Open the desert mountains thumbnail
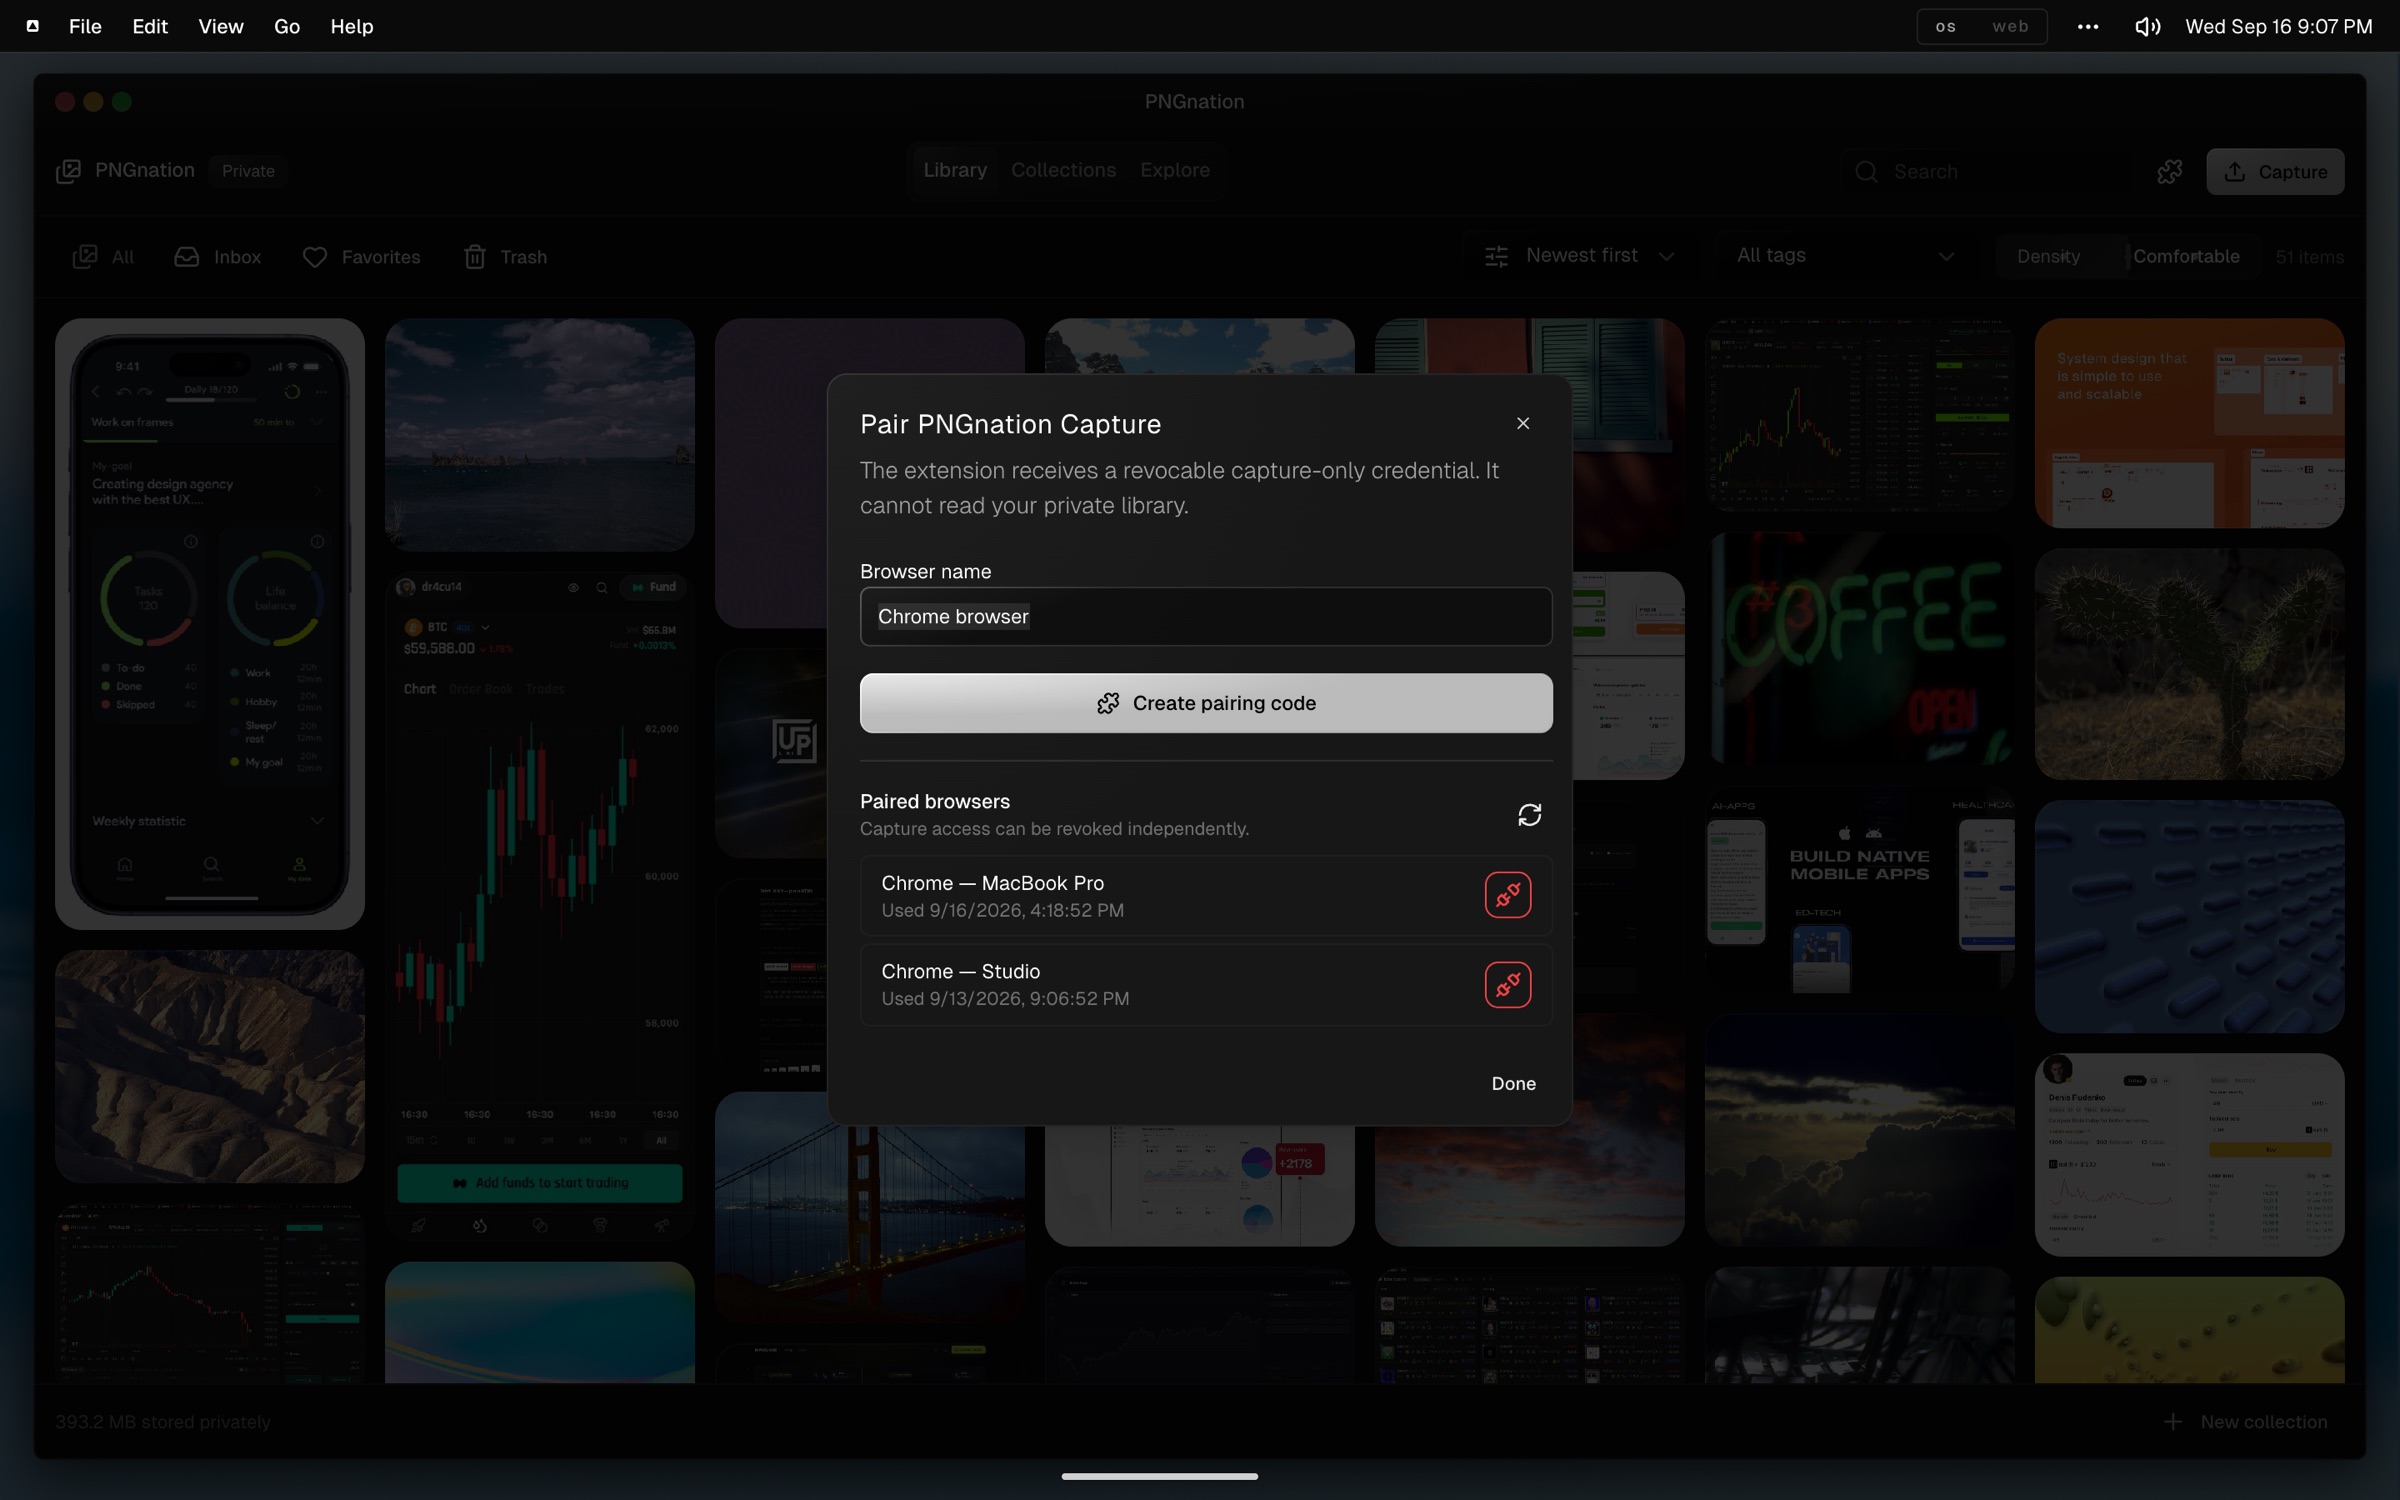Viewport: 2400px width, 1500px height. coord(210,1066)
